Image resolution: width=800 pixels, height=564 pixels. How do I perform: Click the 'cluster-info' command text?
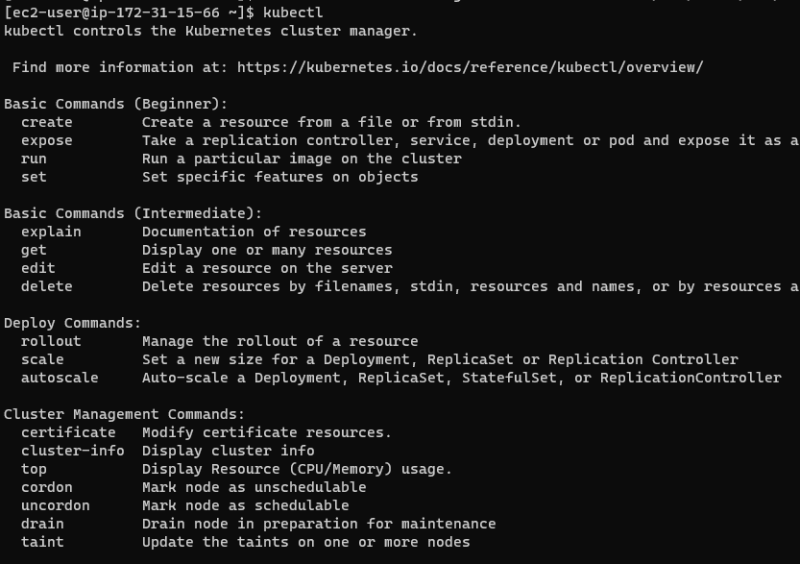point(72,450)
